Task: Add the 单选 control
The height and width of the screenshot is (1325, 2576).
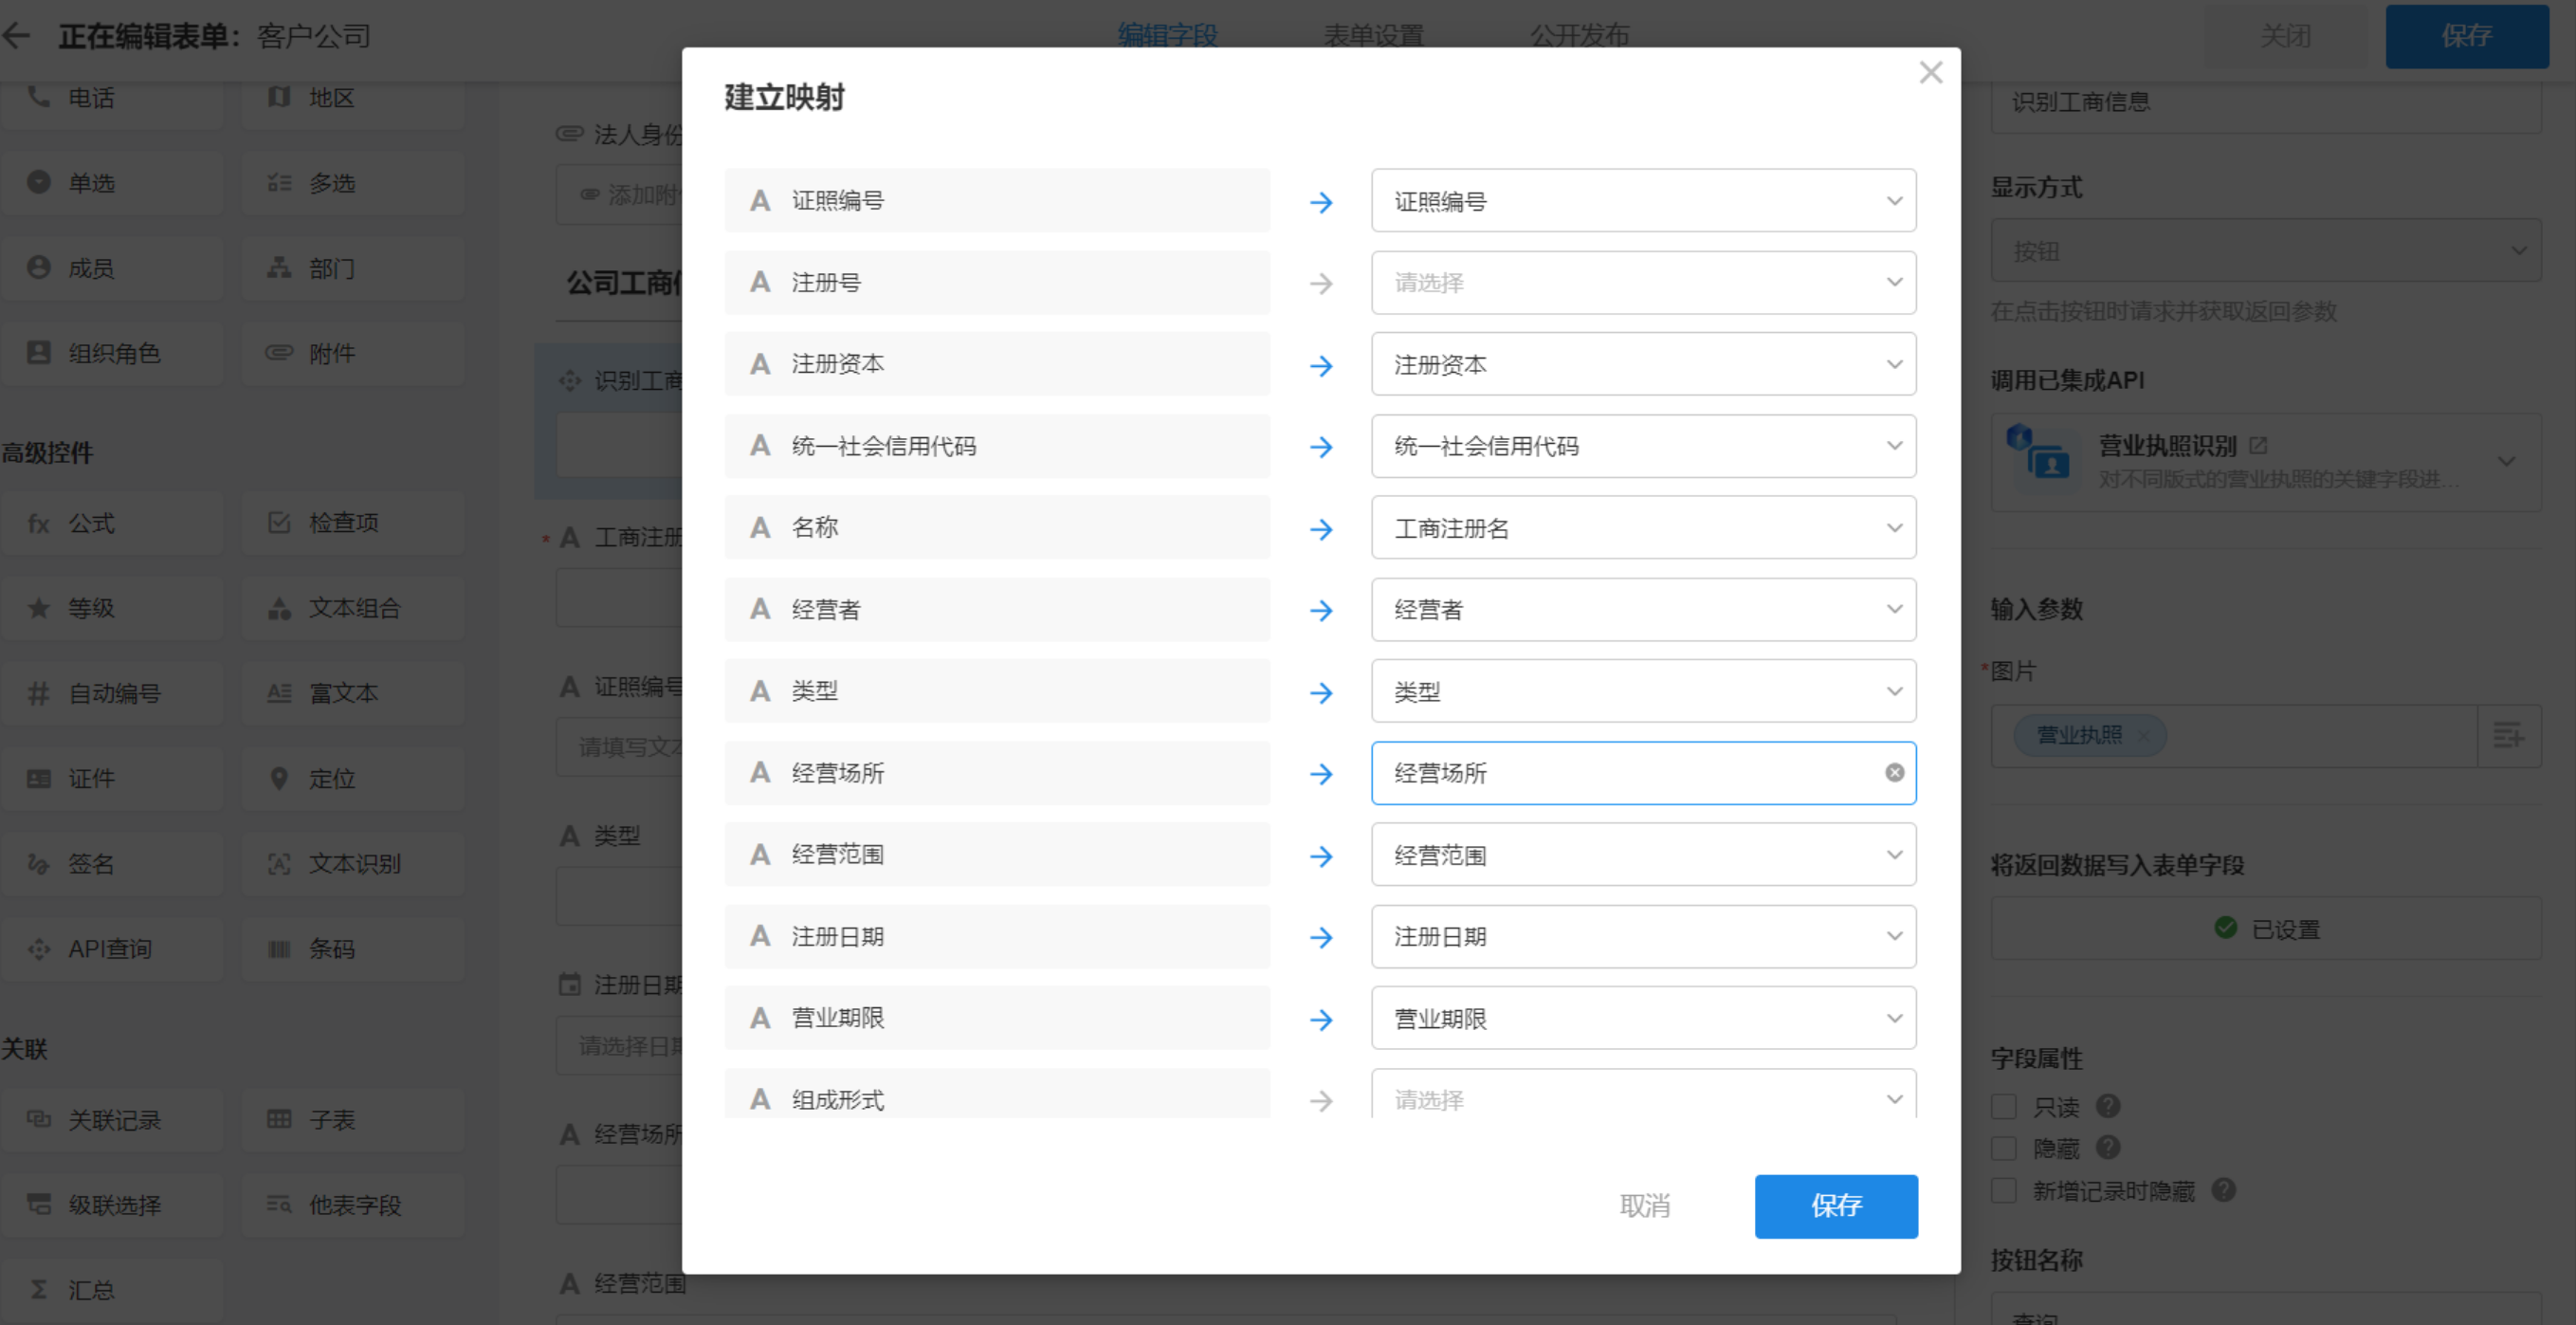Action: [112, 183]
